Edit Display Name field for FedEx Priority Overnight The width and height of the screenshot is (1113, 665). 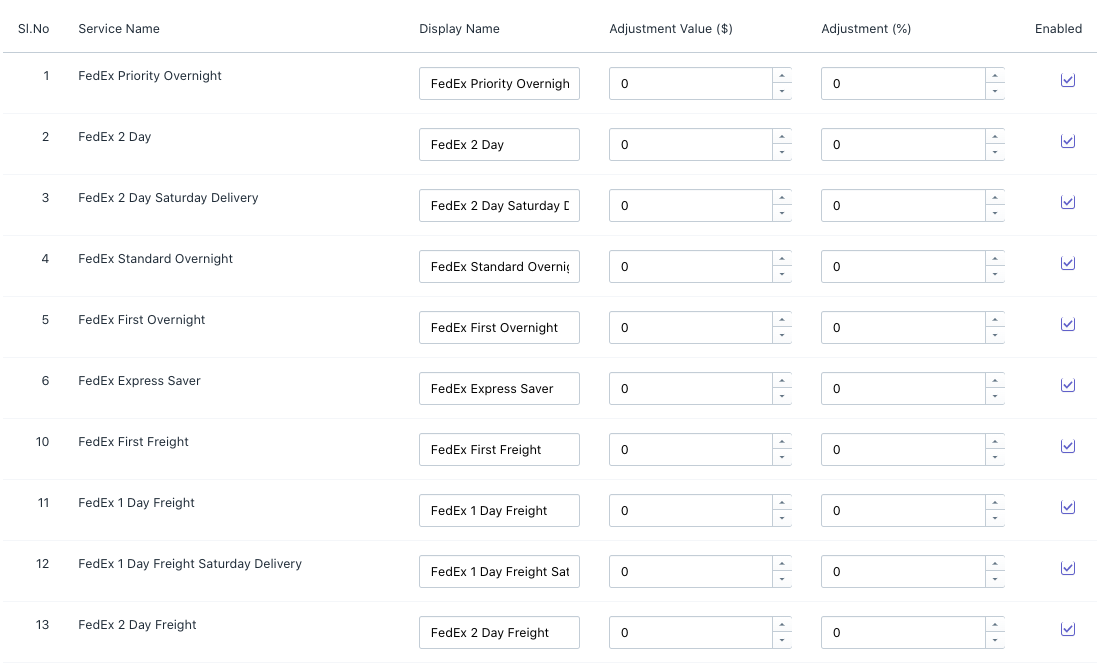499,84
